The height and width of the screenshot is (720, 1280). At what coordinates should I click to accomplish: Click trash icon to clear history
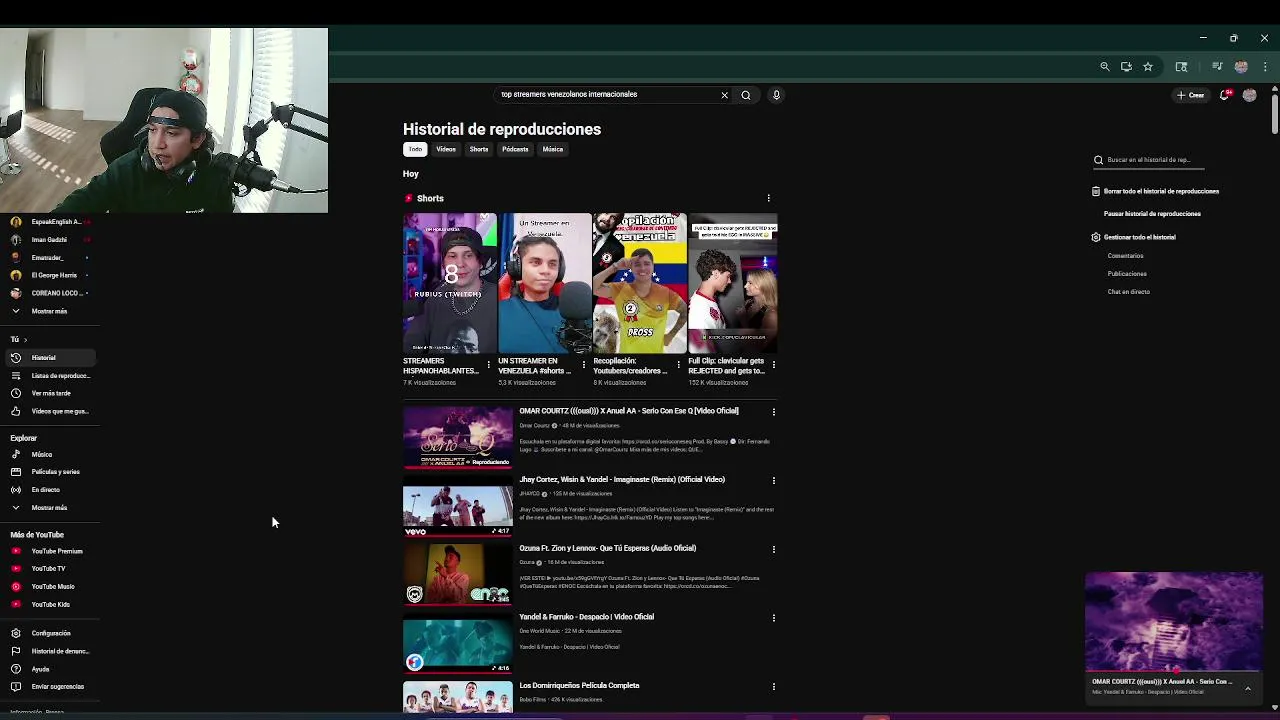pos(1096,191)
